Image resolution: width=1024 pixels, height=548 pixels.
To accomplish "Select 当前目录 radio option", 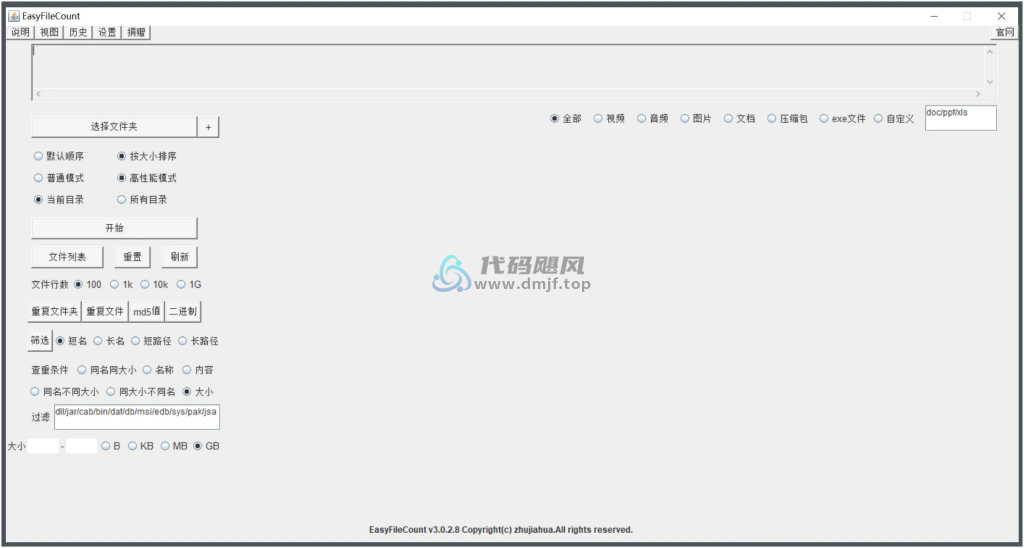I will point(59,200).
